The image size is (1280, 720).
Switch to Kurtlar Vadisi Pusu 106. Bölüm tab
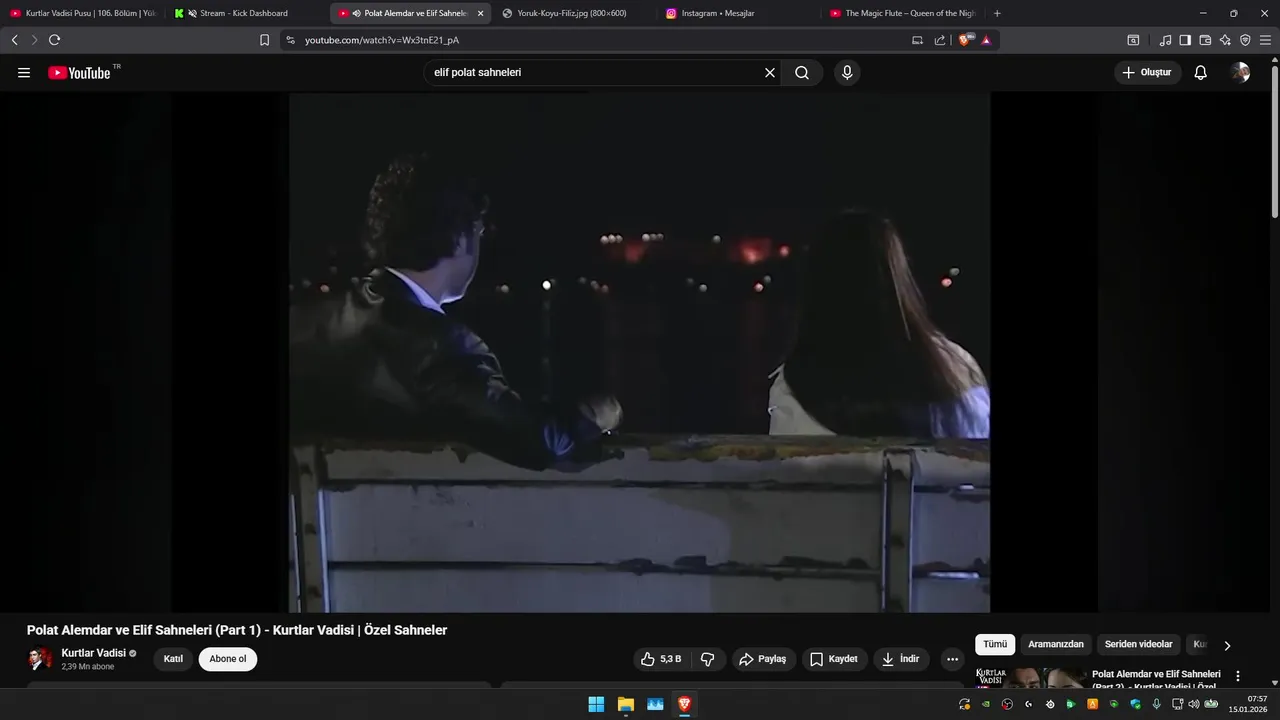click(x=83, y=13)
